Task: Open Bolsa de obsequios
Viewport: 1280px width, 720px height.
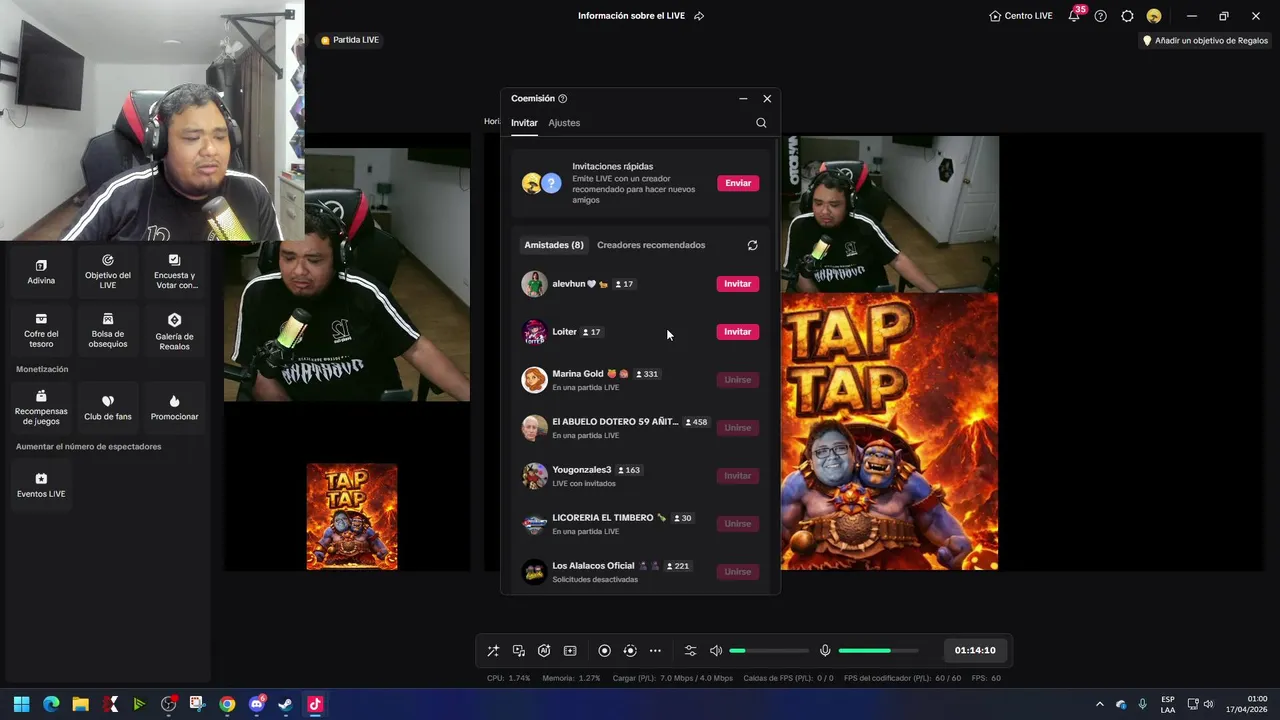Action: pyautogui.click(x=108, y=331)
